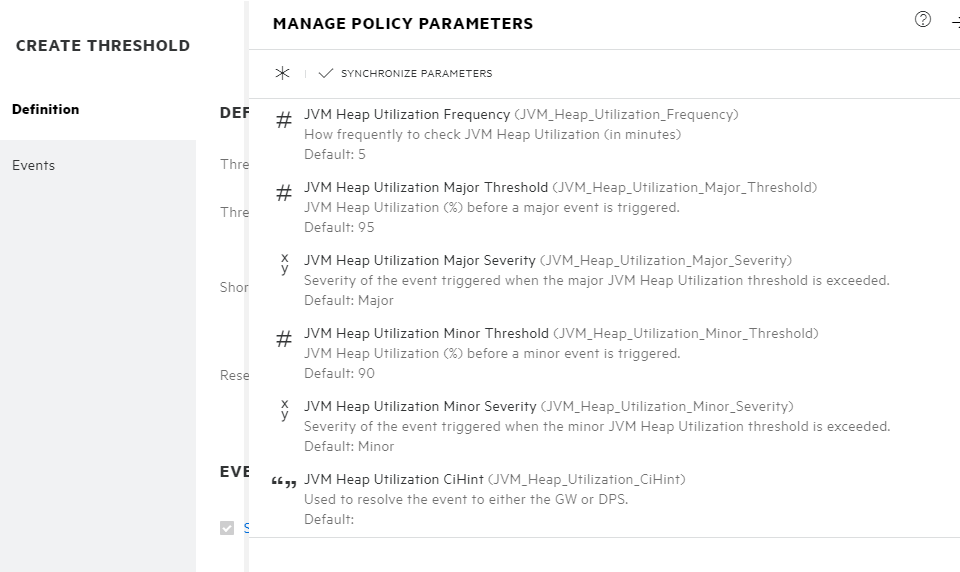Image resolution: width=960 pixels, height=572 pixels.
Task: Click numeric icon for Minor Threshold parameter
Action: tap(284, 340)
